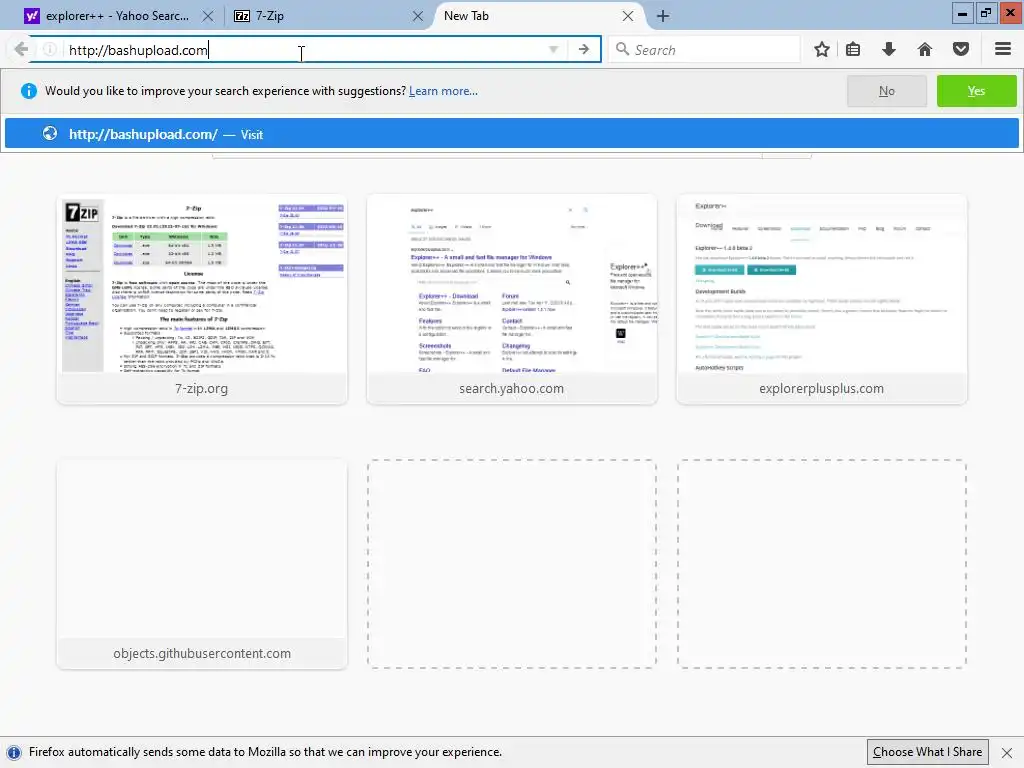
Task: Click the magnifying glass search icon
Action: pos(622,50)
